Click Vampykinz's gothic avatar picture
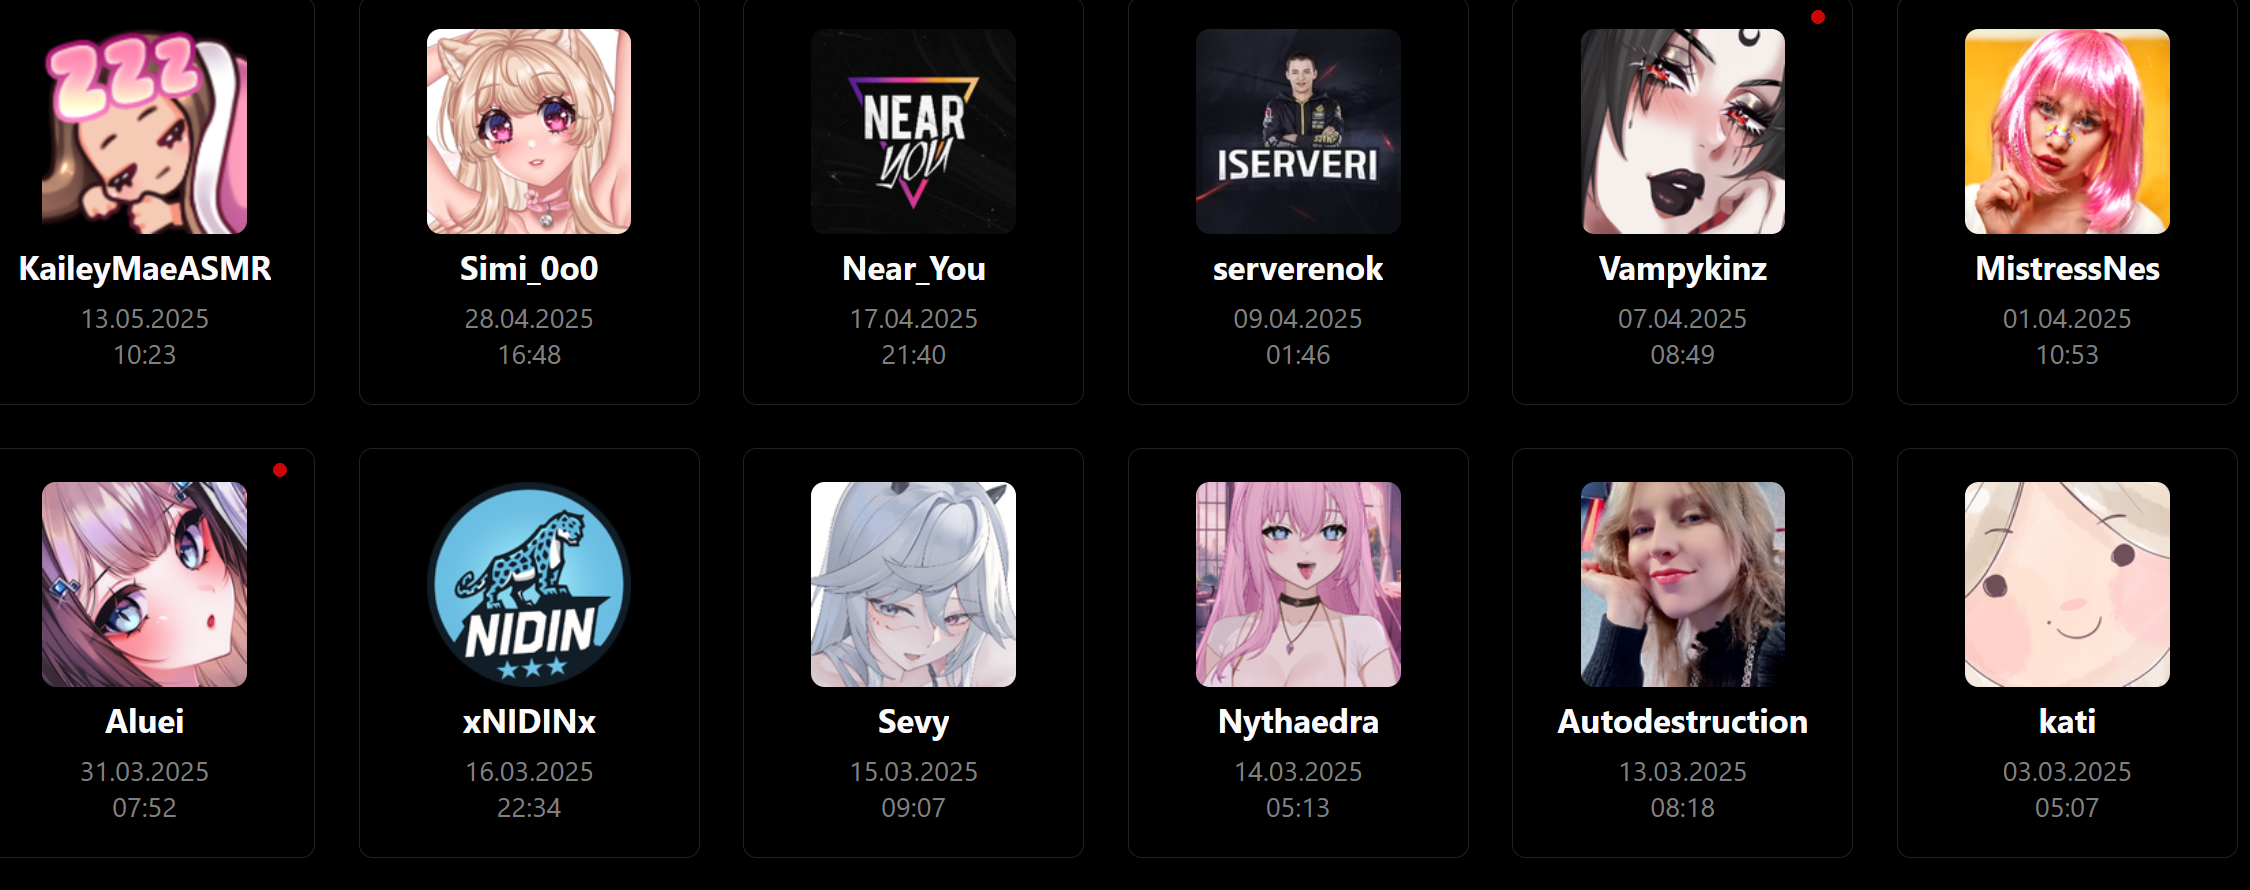Screen dimensions: 2250x890 click(1683, 131)
